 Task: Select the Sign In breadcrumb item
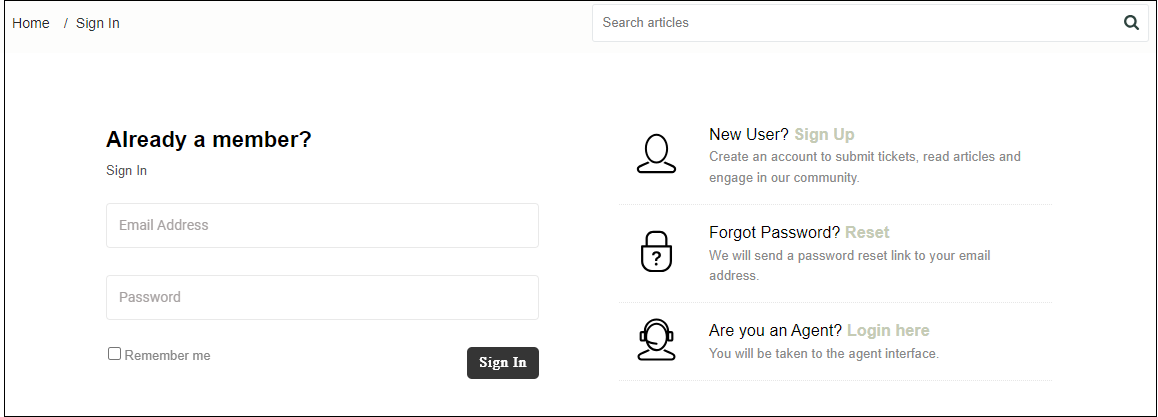pyautogui.click(x=97, y=24)
